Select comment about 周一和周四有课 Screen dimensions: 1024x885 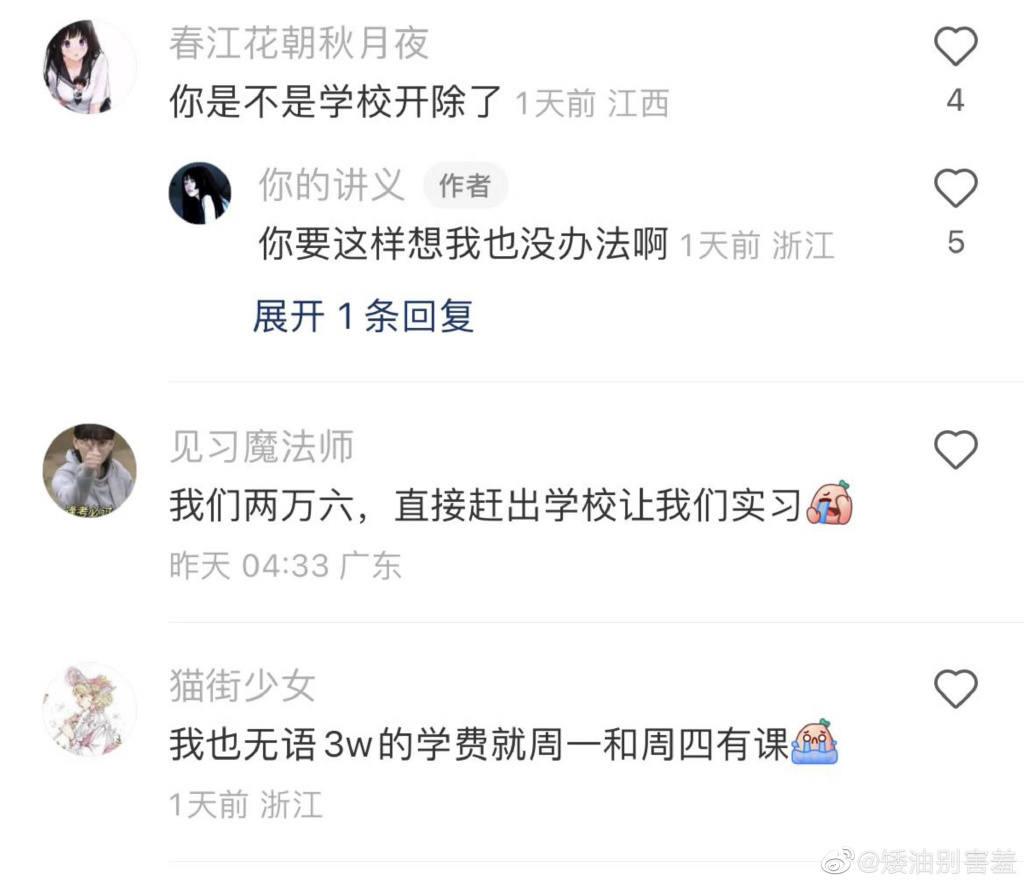(479, 745)
